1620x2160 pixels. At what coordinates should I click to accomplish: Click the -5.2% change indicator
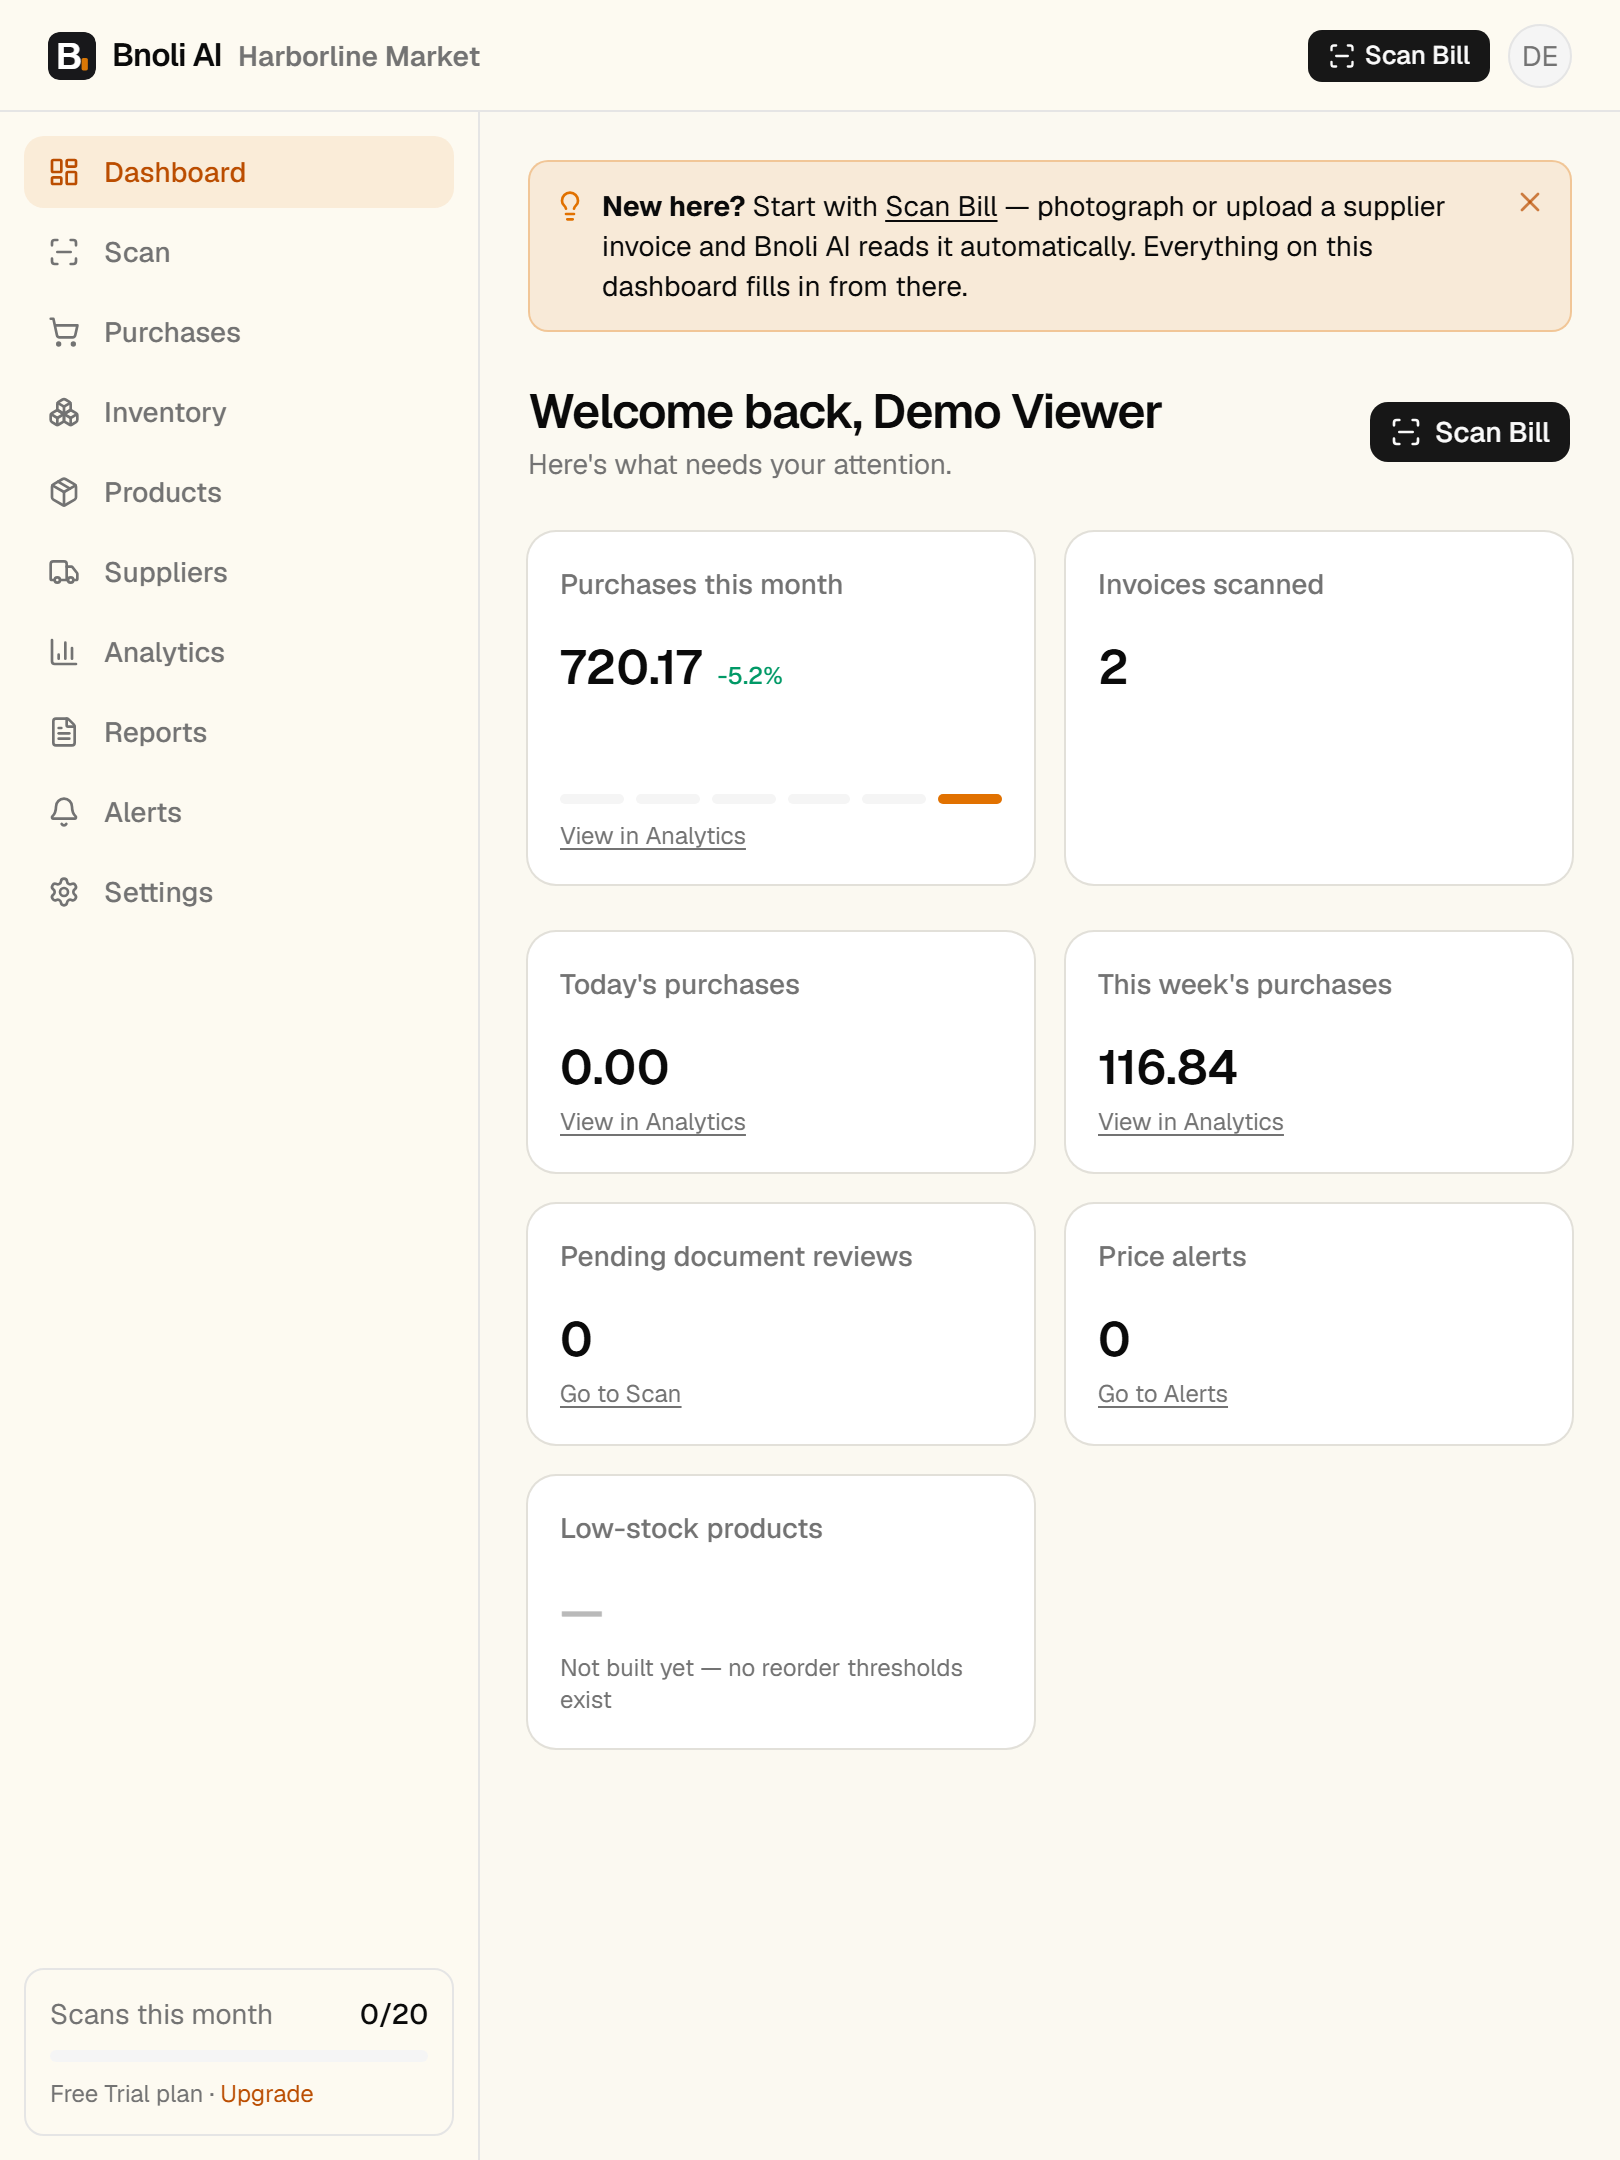pos(750,676)
